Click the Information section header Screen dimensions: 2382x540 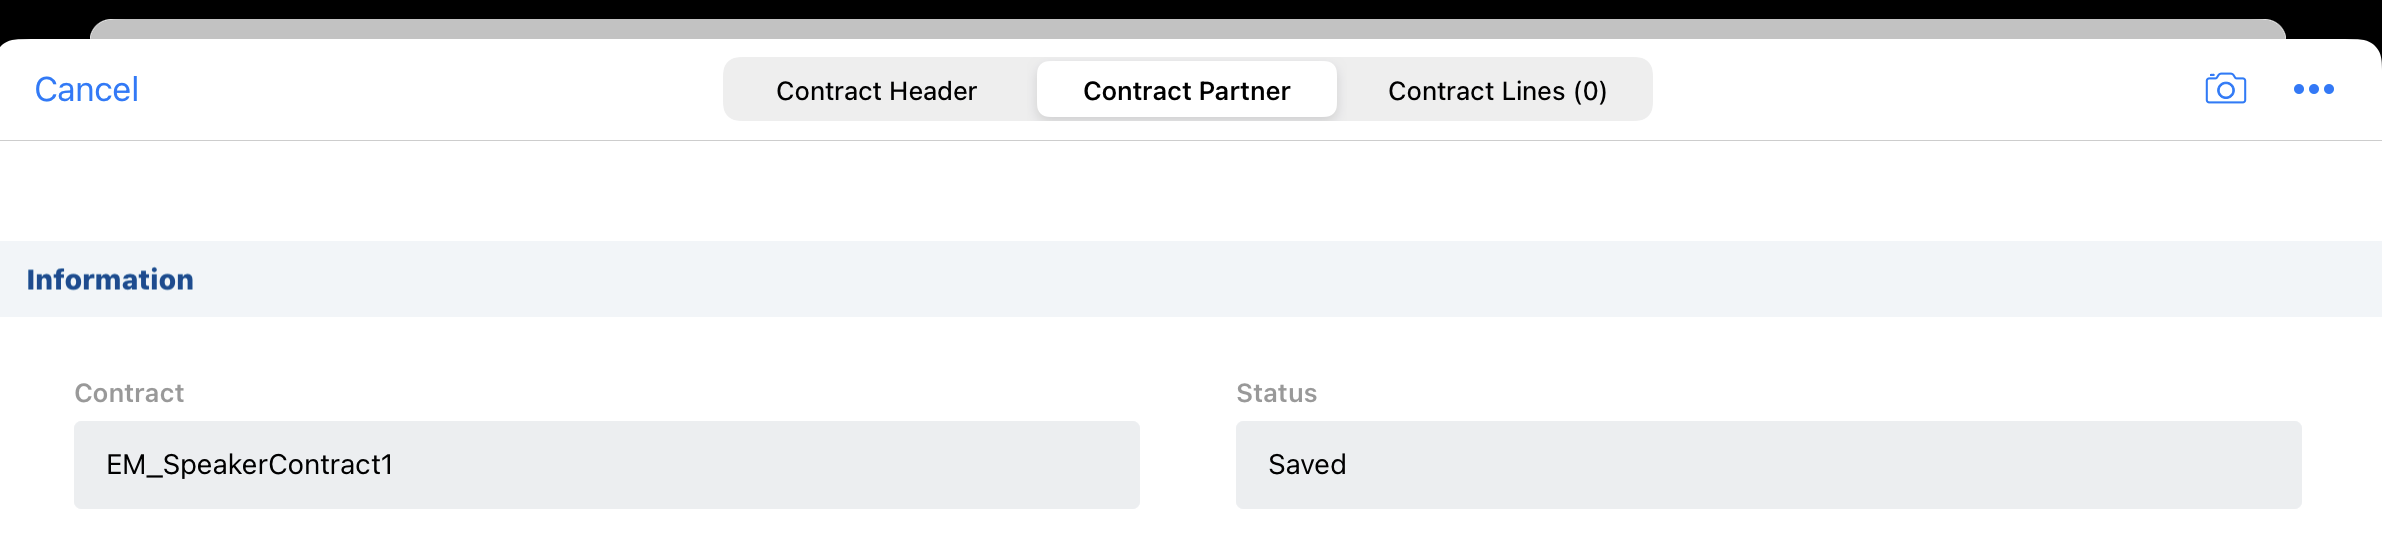click(x=110, y=279)
